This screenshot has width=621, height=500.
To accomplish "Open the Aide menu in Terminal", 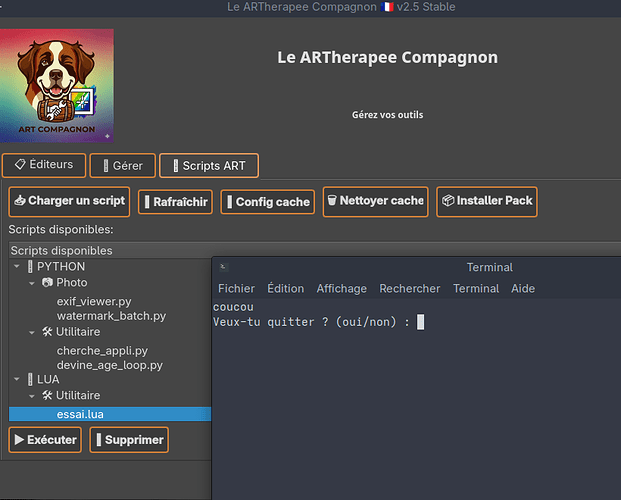I will point(523,288).
